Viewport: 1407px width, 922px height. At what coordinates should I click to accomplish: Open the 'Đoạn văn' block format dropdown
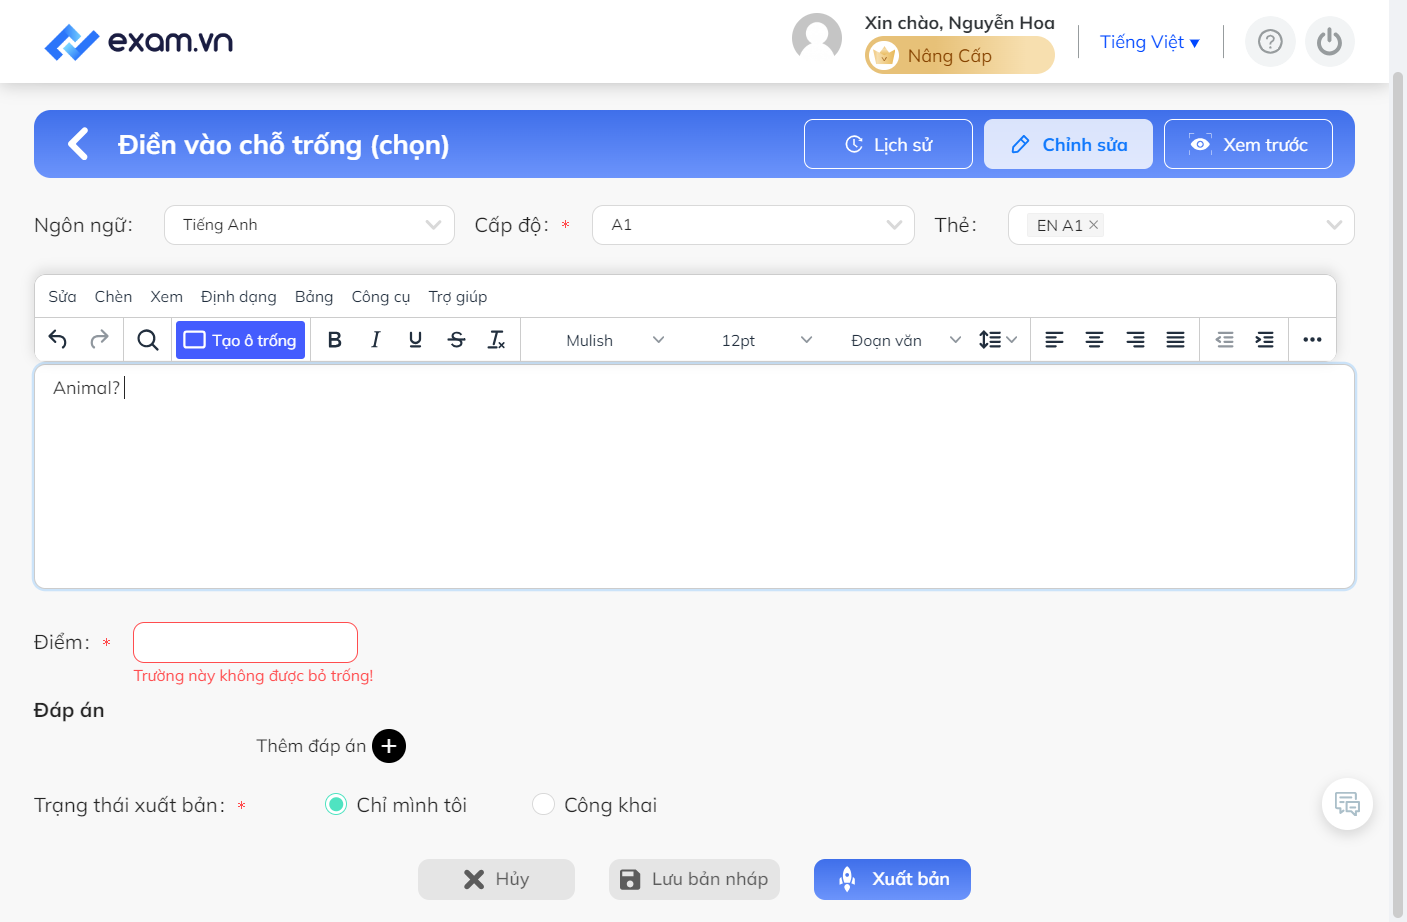(x=906, y=340)
